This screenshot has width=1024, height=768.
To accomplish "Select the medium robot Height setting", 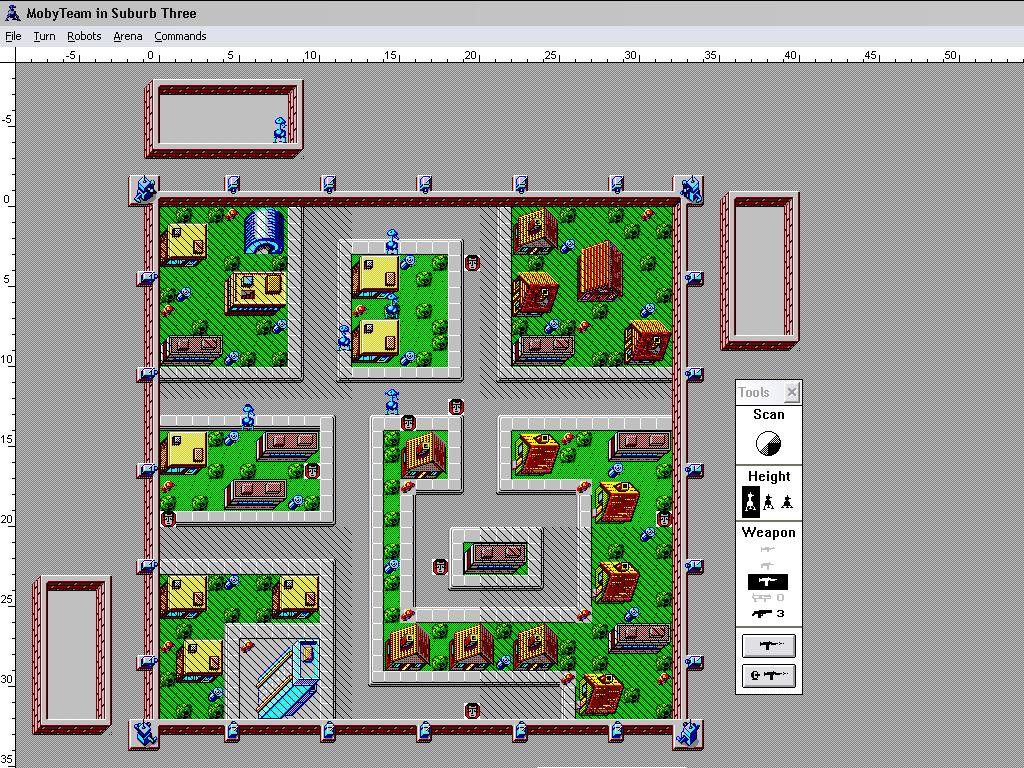I will tap(769, 501).
